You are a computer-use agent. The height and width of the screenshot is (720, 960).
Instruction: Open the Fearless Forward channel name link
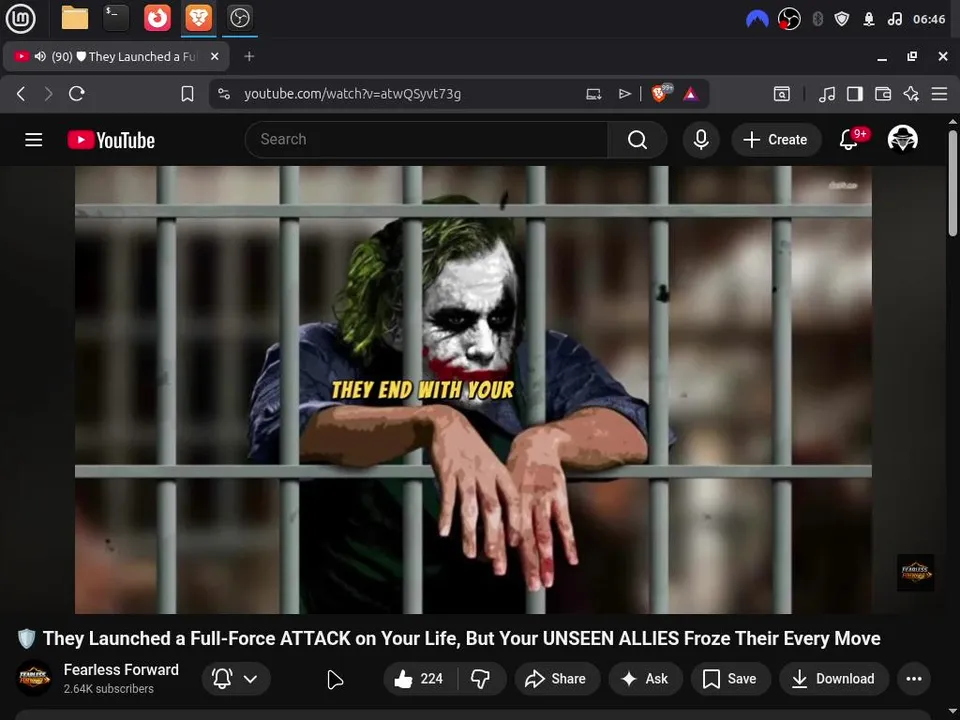pyautogui.click(x=121, y=670)
